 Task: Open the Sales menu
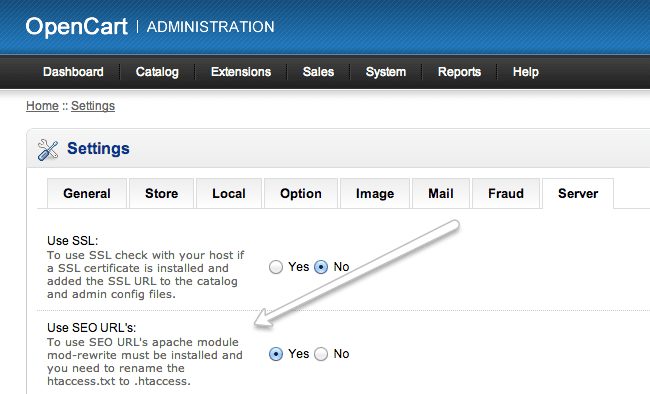[x=318, y=72]
